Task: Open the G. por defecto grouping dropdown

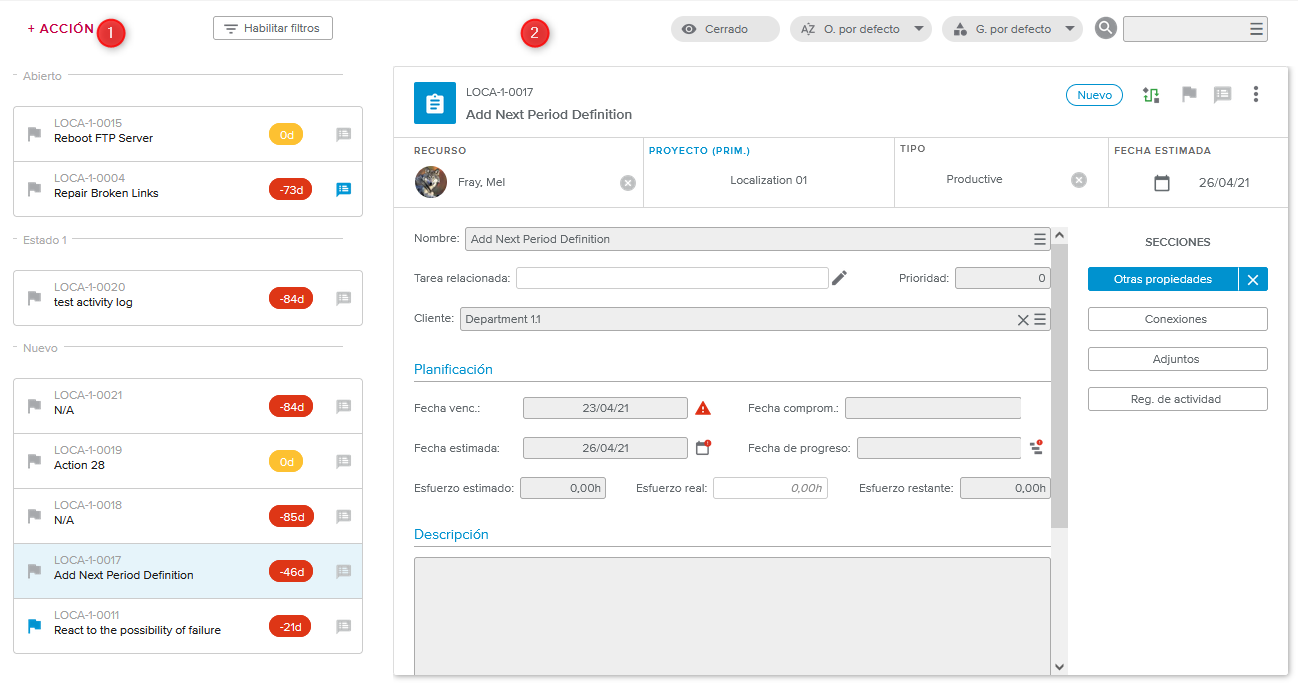Action: 1012,29
